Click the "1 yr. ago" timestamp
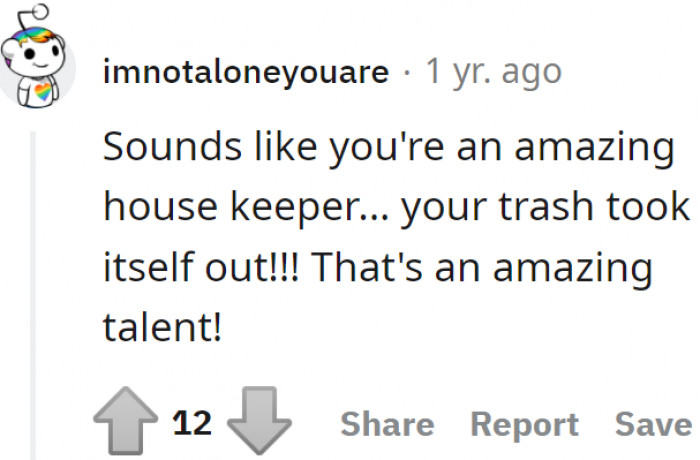Viewport: 700px width, 460px height. point(493,71)
